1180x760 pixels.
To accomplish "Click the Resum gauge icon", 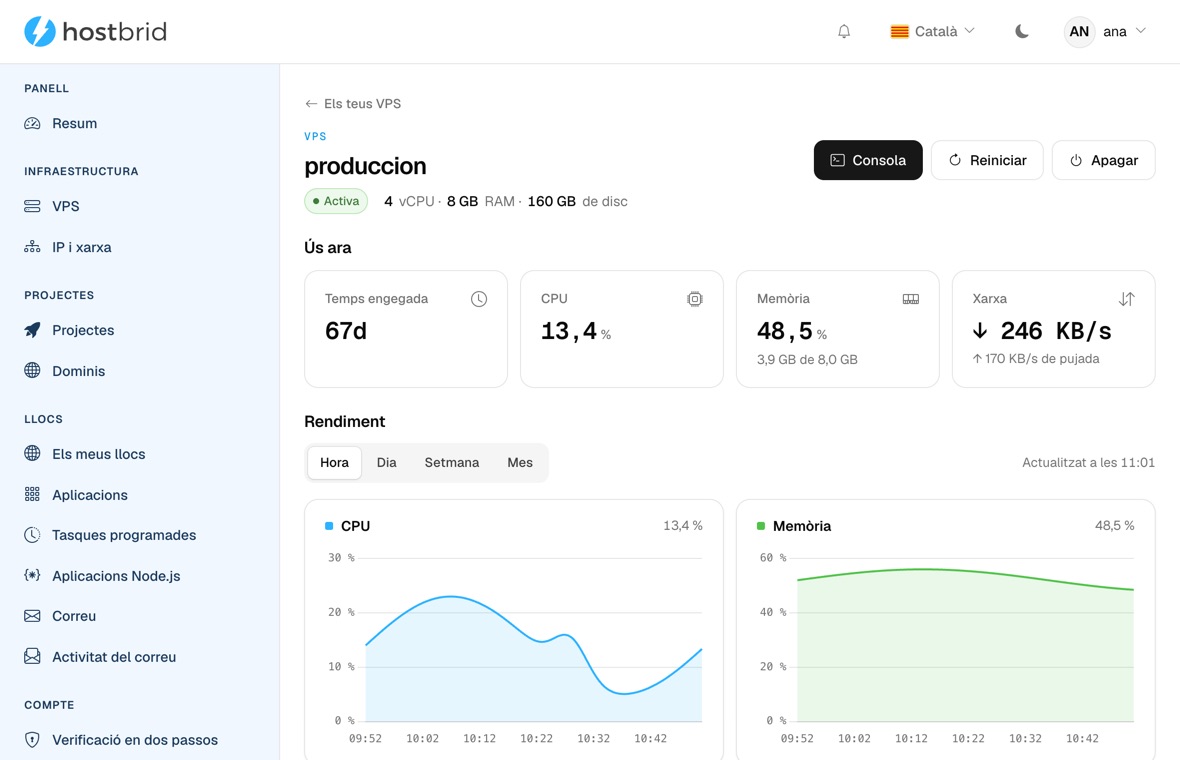I will click(32, 123).
